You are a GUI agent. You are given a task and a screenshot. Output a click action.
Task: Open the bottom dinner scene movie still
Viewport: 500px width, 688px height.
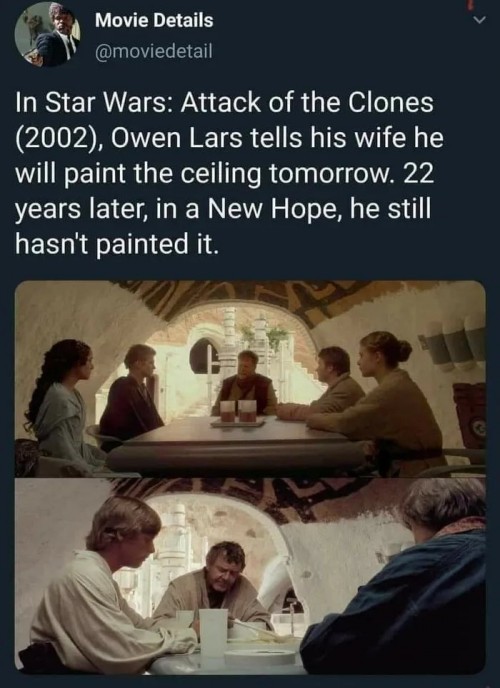(250, 576)
